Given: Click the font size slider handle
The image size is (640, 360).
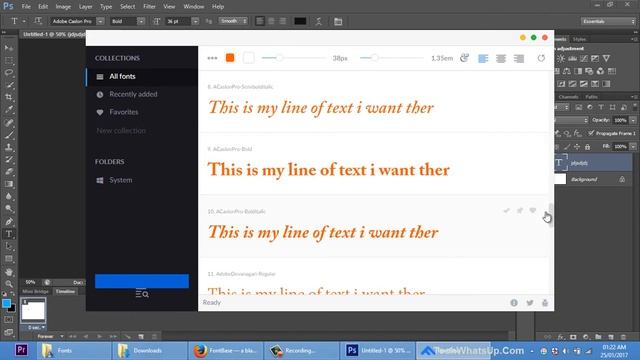Looking at the screenshot, I should tap(280, 58).
